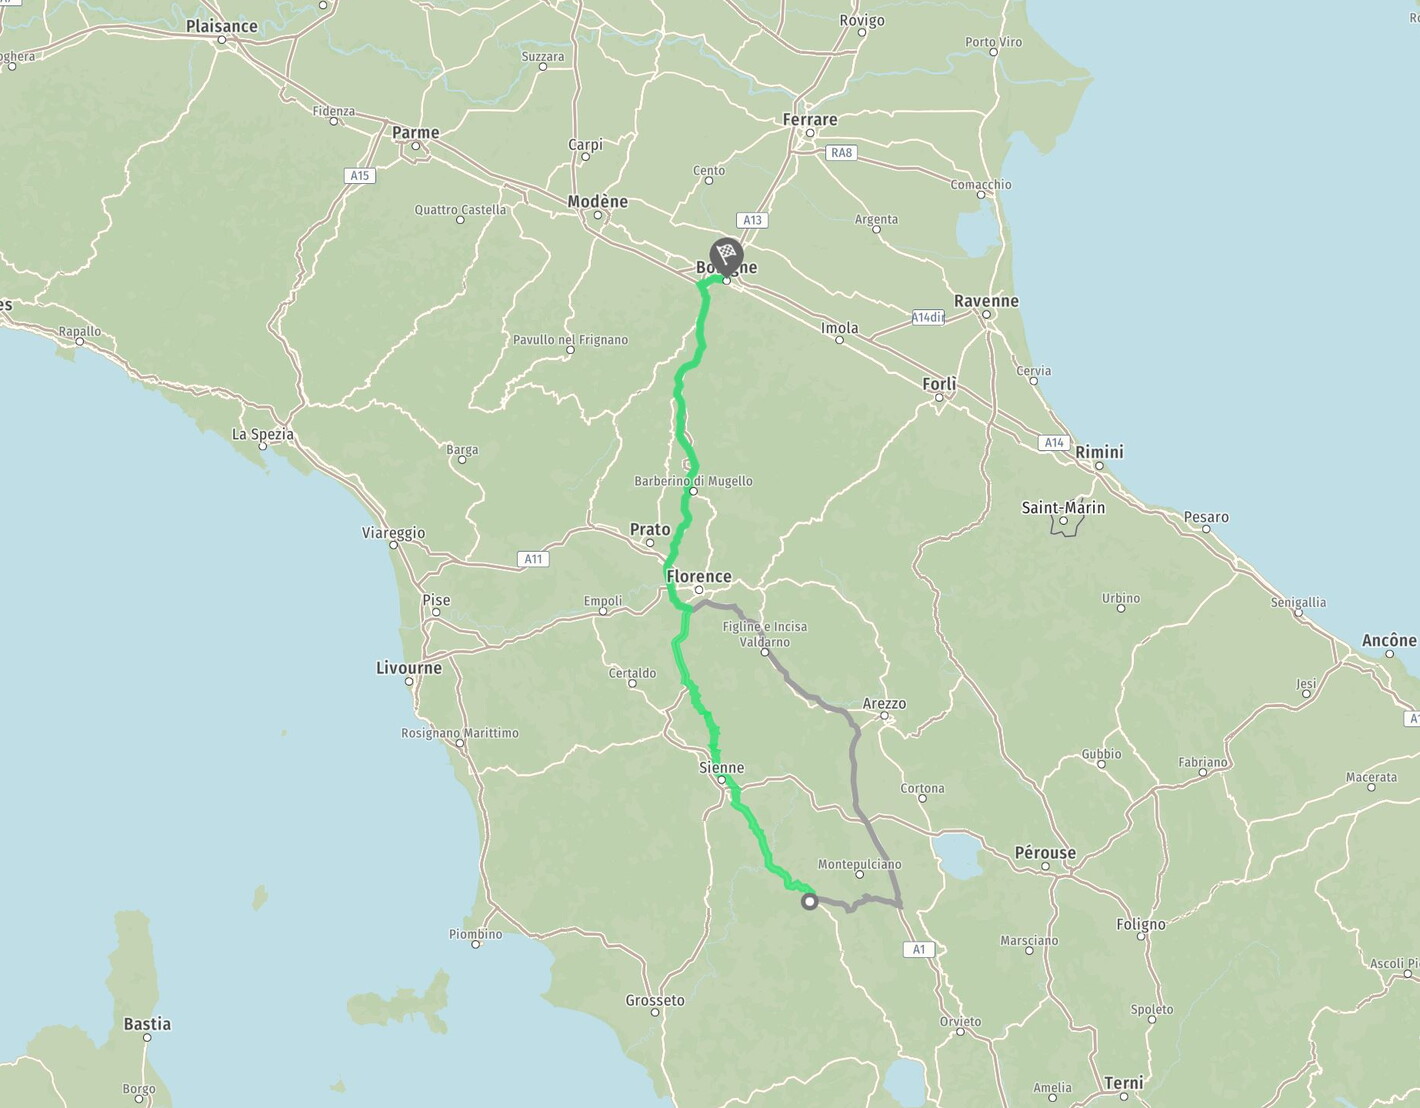Image resolution: width=1420 pixels, height=1108 pixels.
Task: Select the Ancône city label
Action: [x=1389, y=640]
